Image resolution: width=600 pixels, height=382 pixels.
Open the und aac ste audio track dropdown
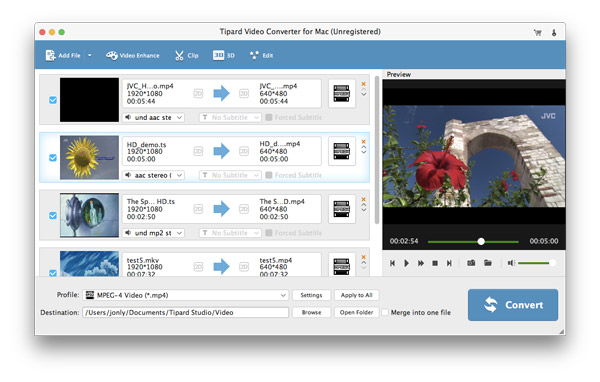click(154, 118)
